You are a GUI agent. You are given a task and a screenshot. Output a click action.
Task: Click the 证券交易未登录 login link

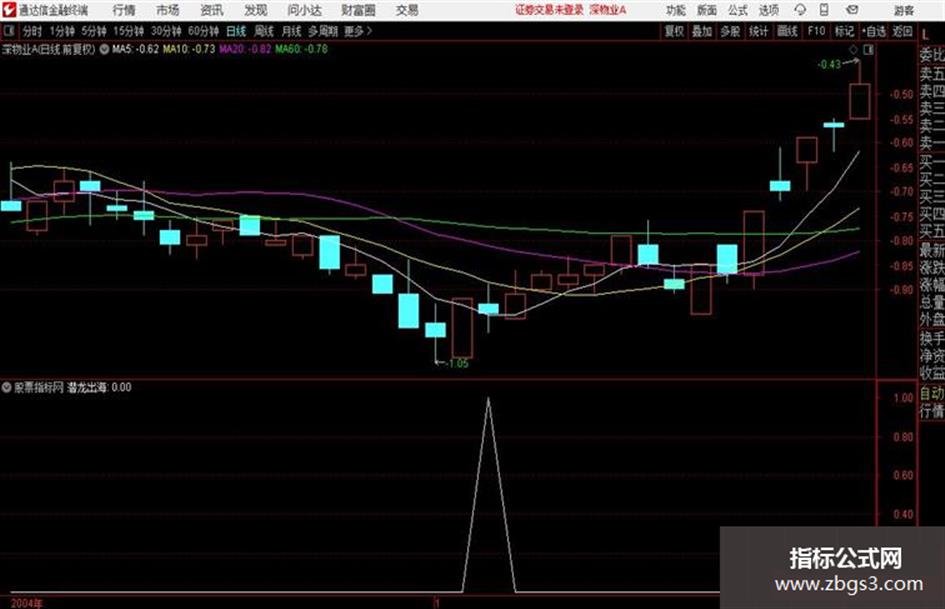point(549,10)
